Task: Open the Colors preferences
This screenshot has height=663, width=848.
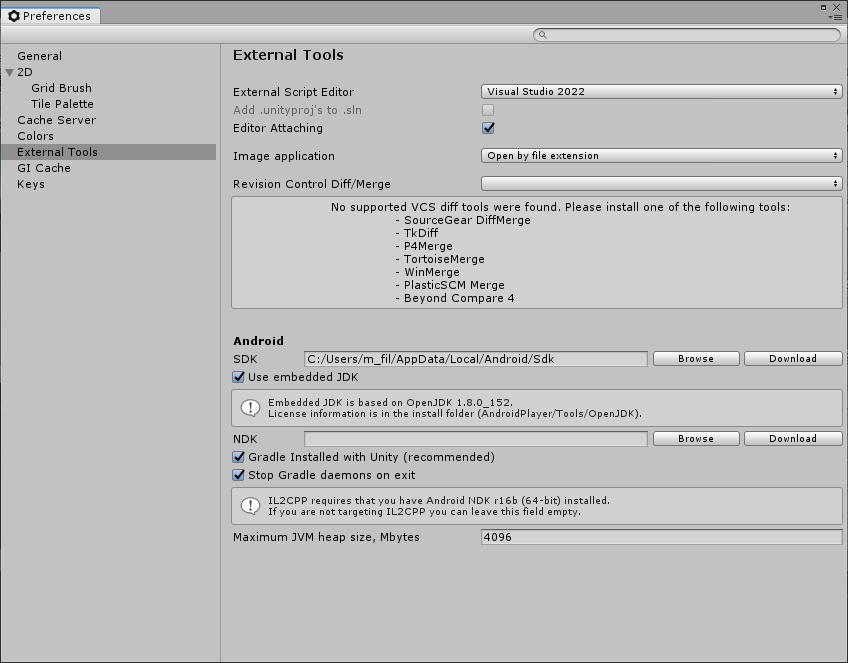Action: (x=35, y=136)
